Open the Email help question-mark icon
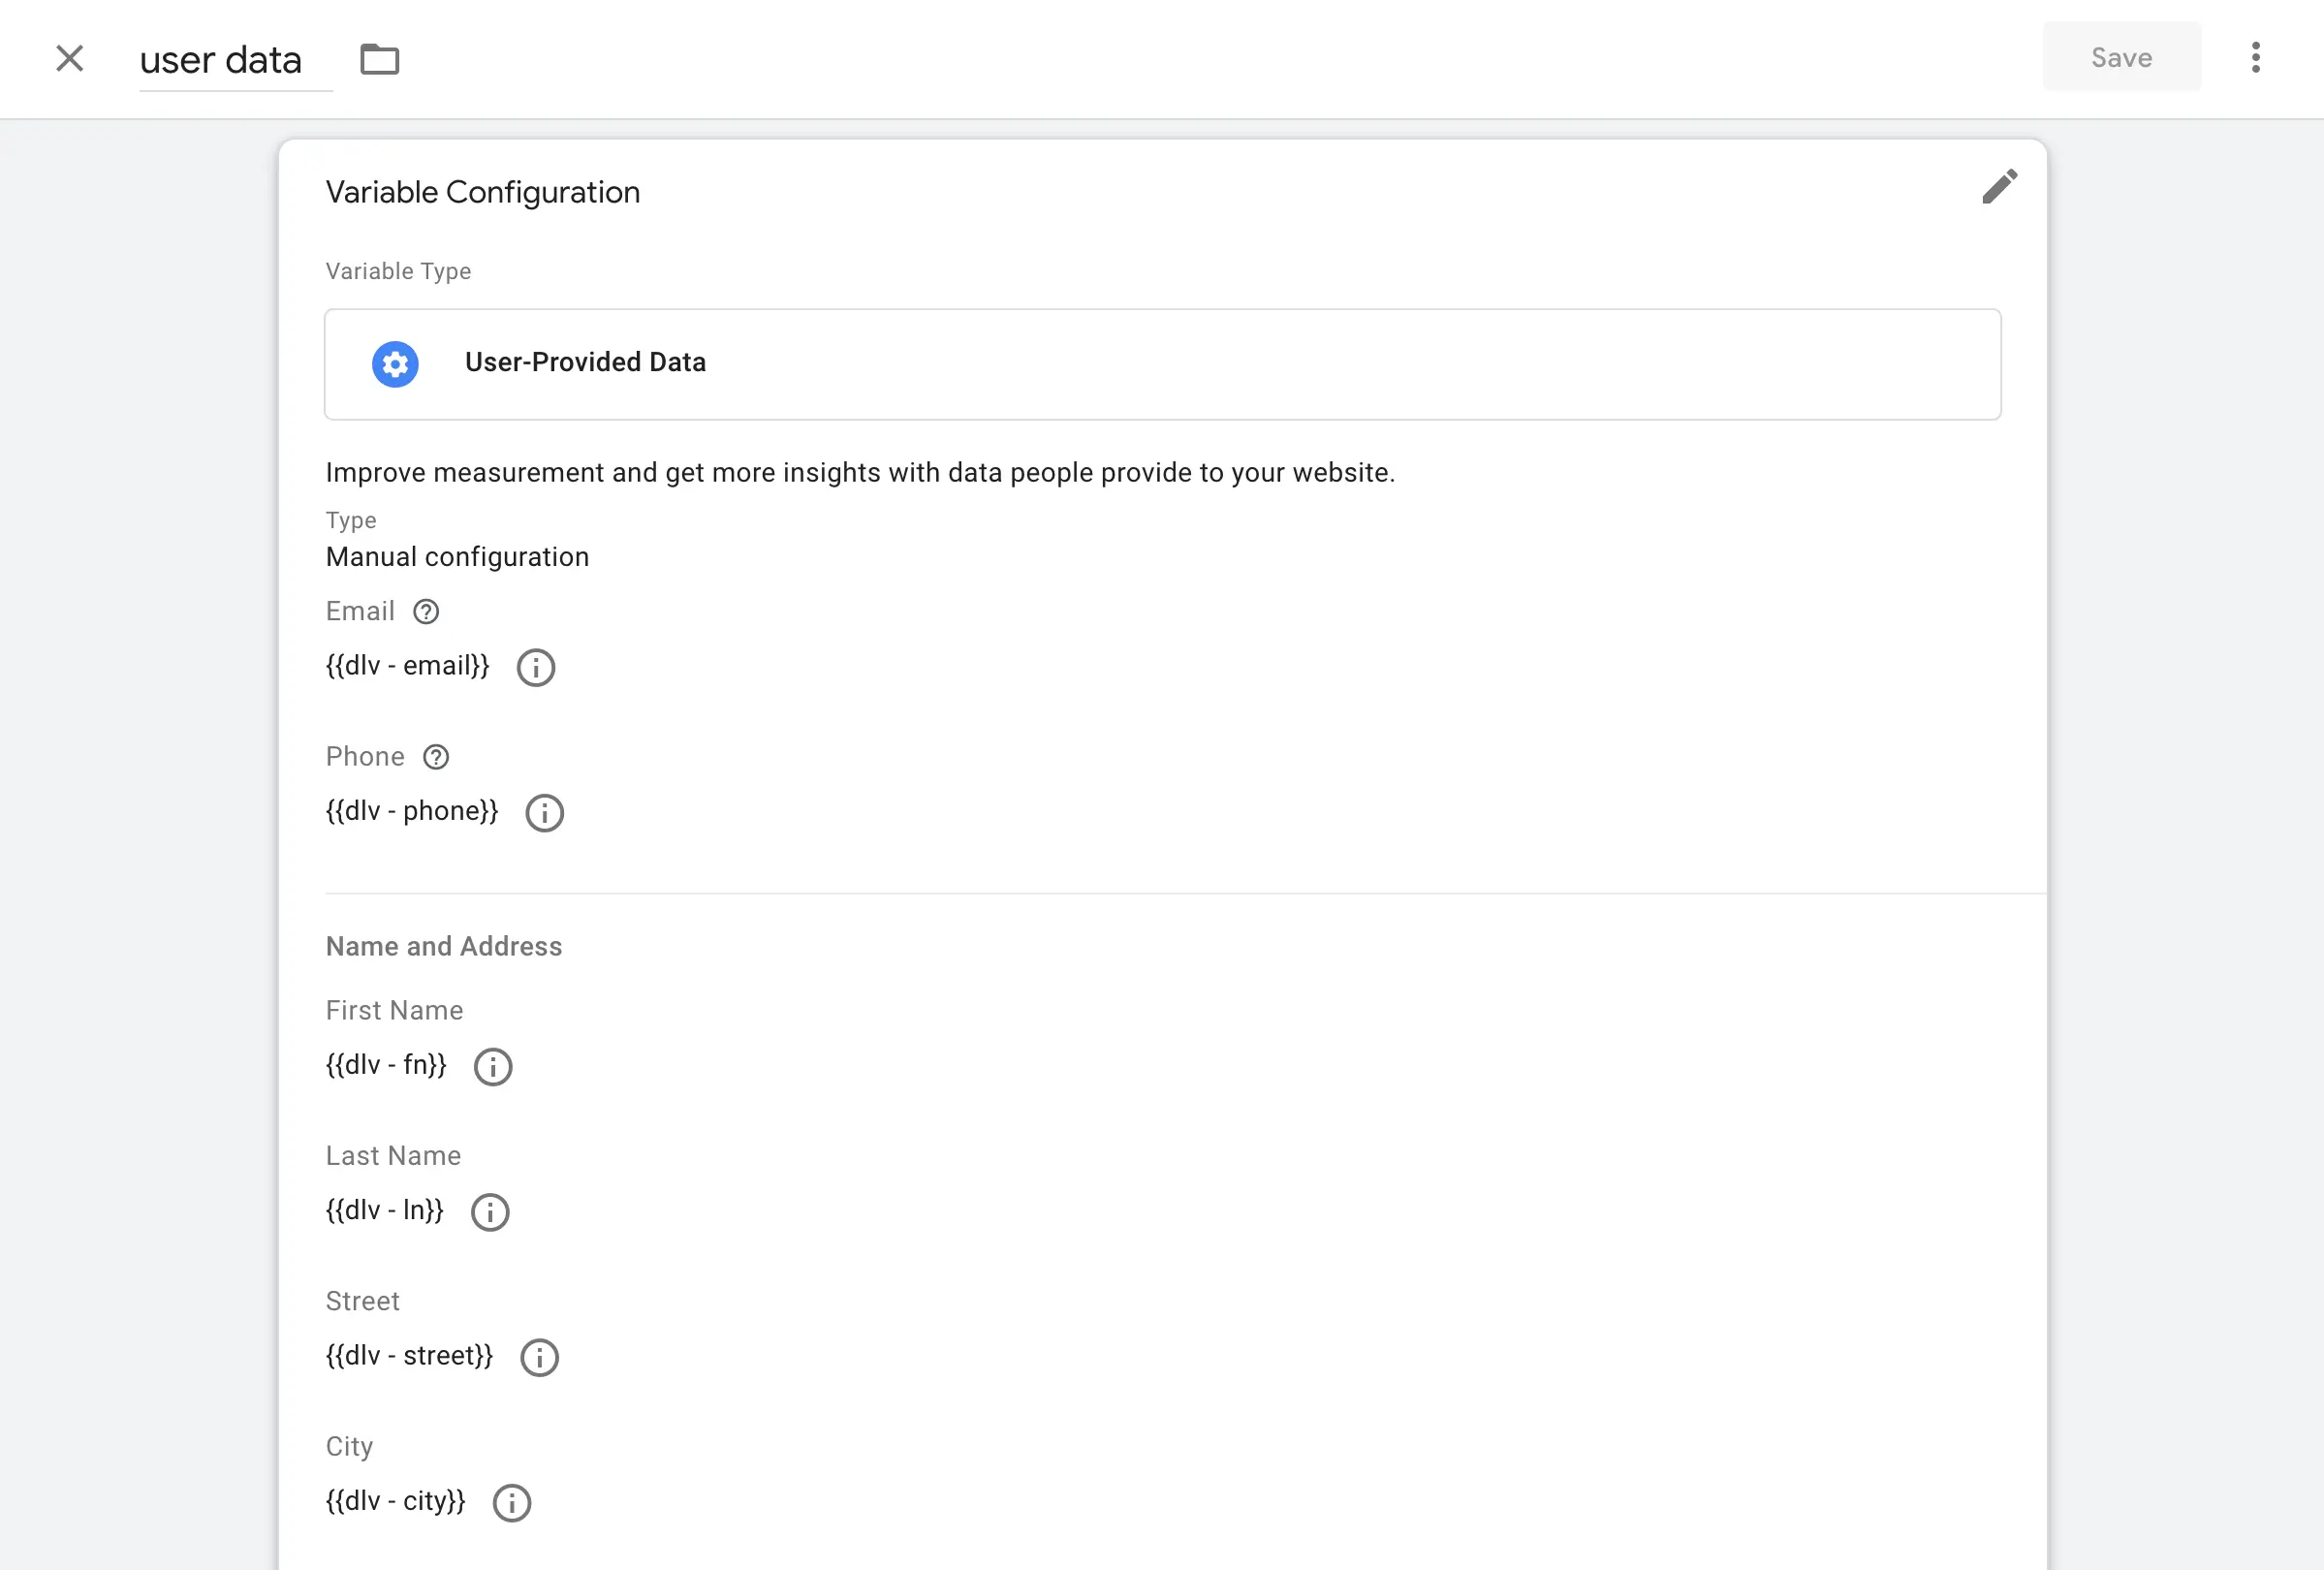 pos(426,612)
